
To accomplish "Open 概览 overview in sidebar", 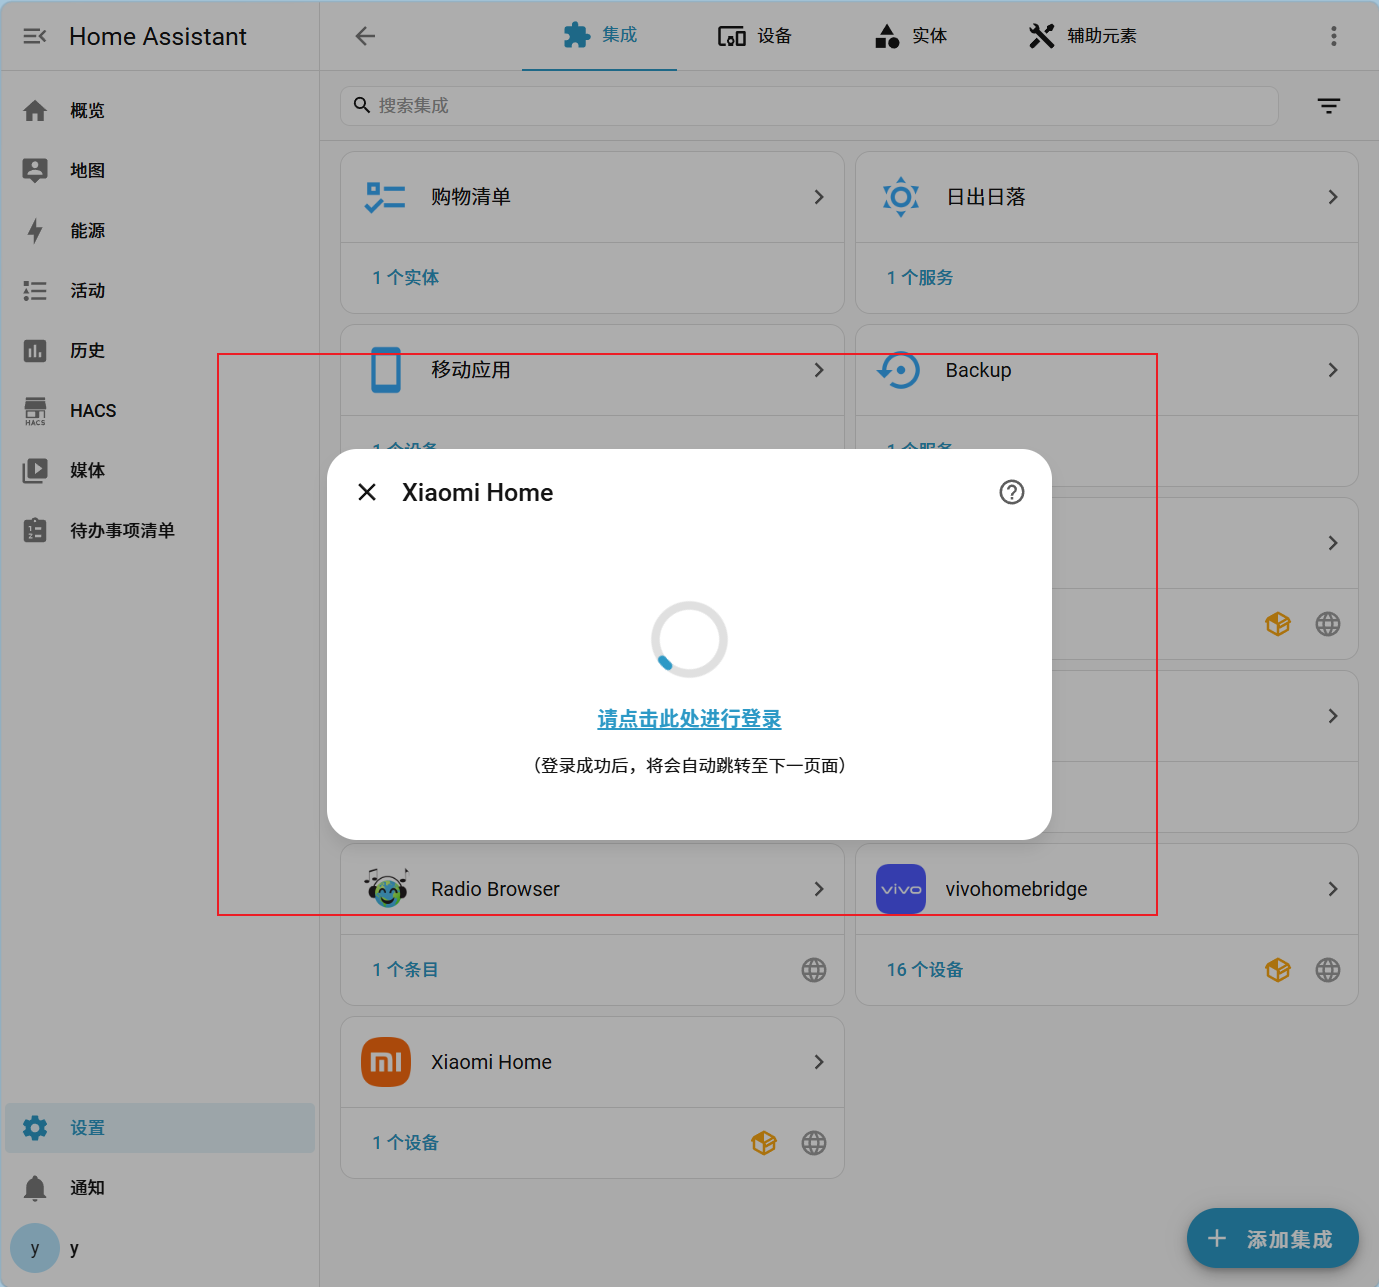I will [x=160, y=111].
